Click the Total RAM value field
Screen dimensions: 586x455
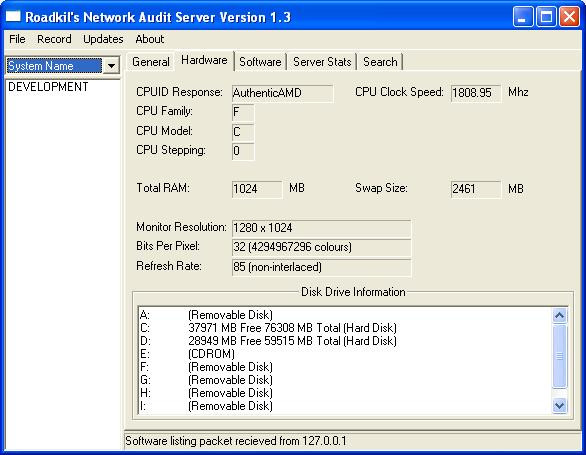coord(257,189)
